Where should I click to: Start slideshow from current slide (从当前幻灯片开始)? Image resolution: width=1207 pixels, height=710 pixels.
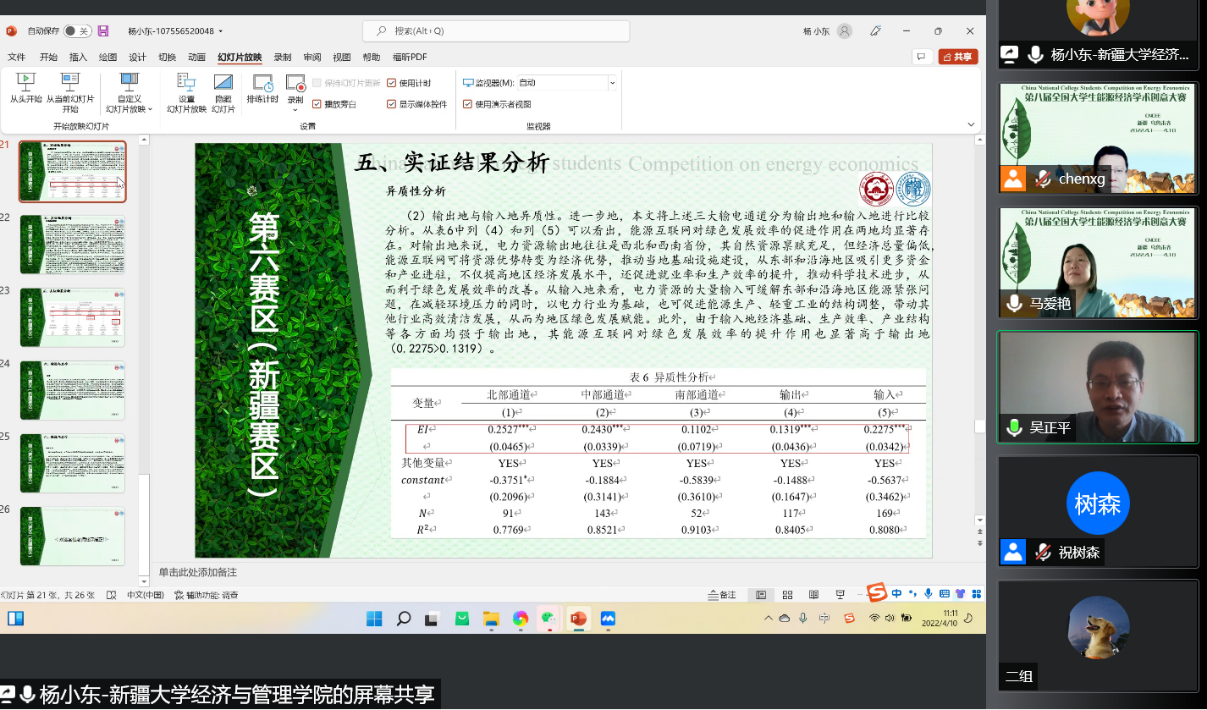pyautogui.click(x=70, y=92)
